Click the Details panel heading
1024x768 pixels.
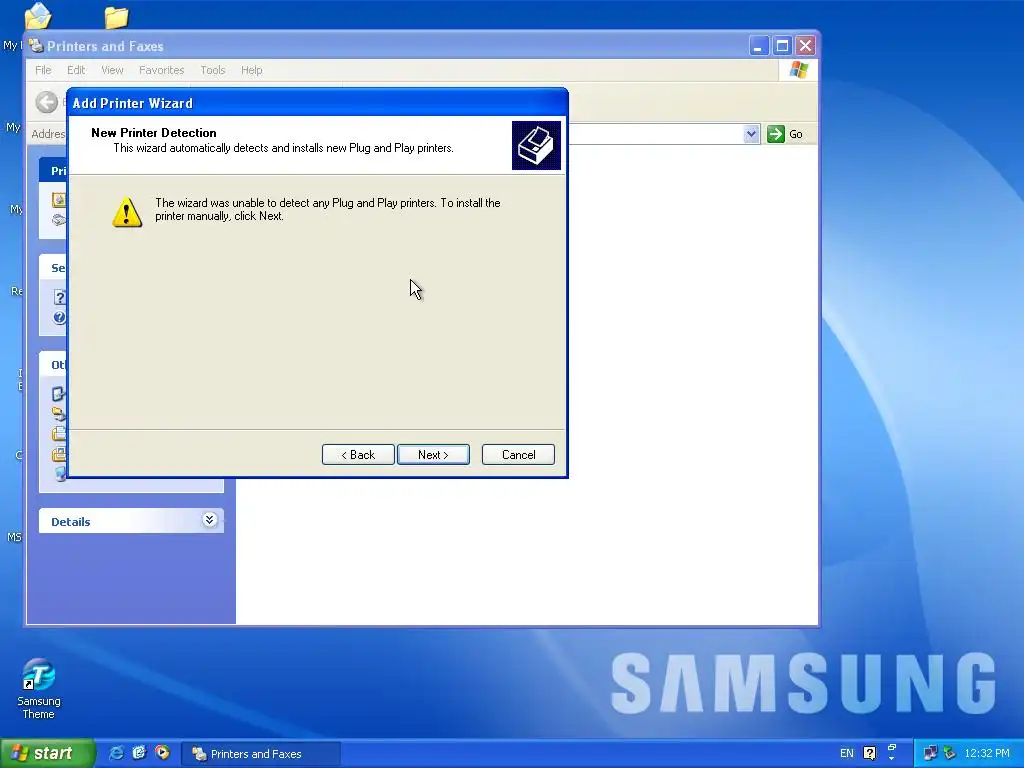(71, 522)
